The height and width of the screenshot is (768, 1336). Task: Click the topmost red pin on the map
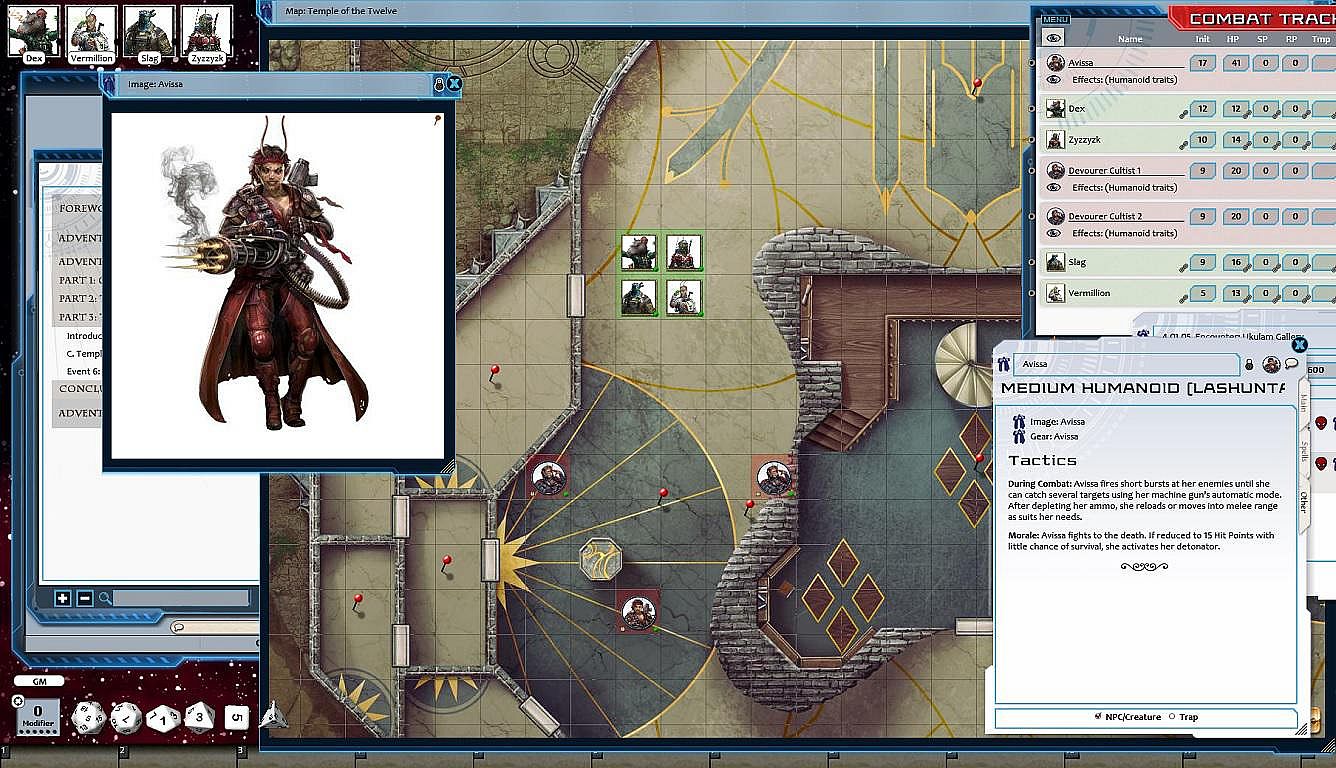pos(977,86)
